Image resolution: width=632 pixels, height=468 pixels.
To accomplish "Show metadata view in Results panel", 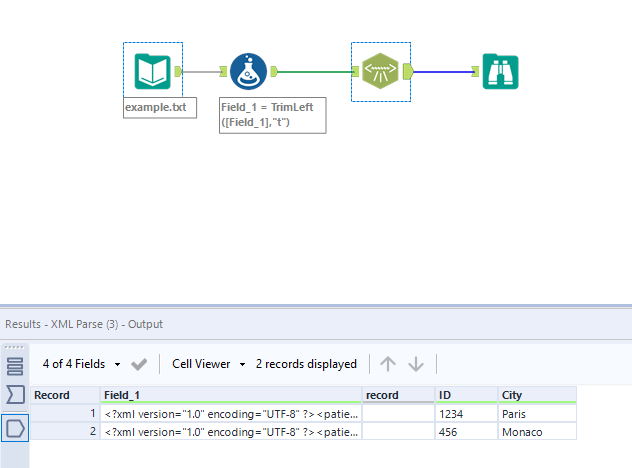I will click(x=15, y=366).
